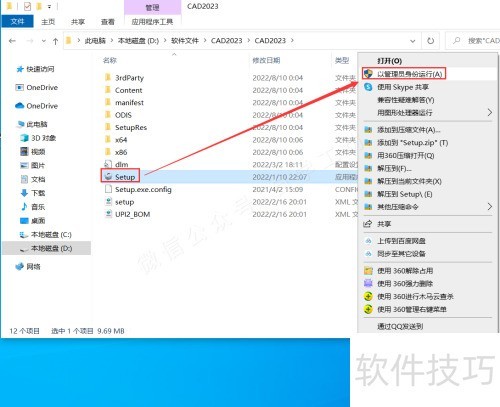Select the ODIS folder icon
This screenshot has height=407, width=500.
point(108,115)
